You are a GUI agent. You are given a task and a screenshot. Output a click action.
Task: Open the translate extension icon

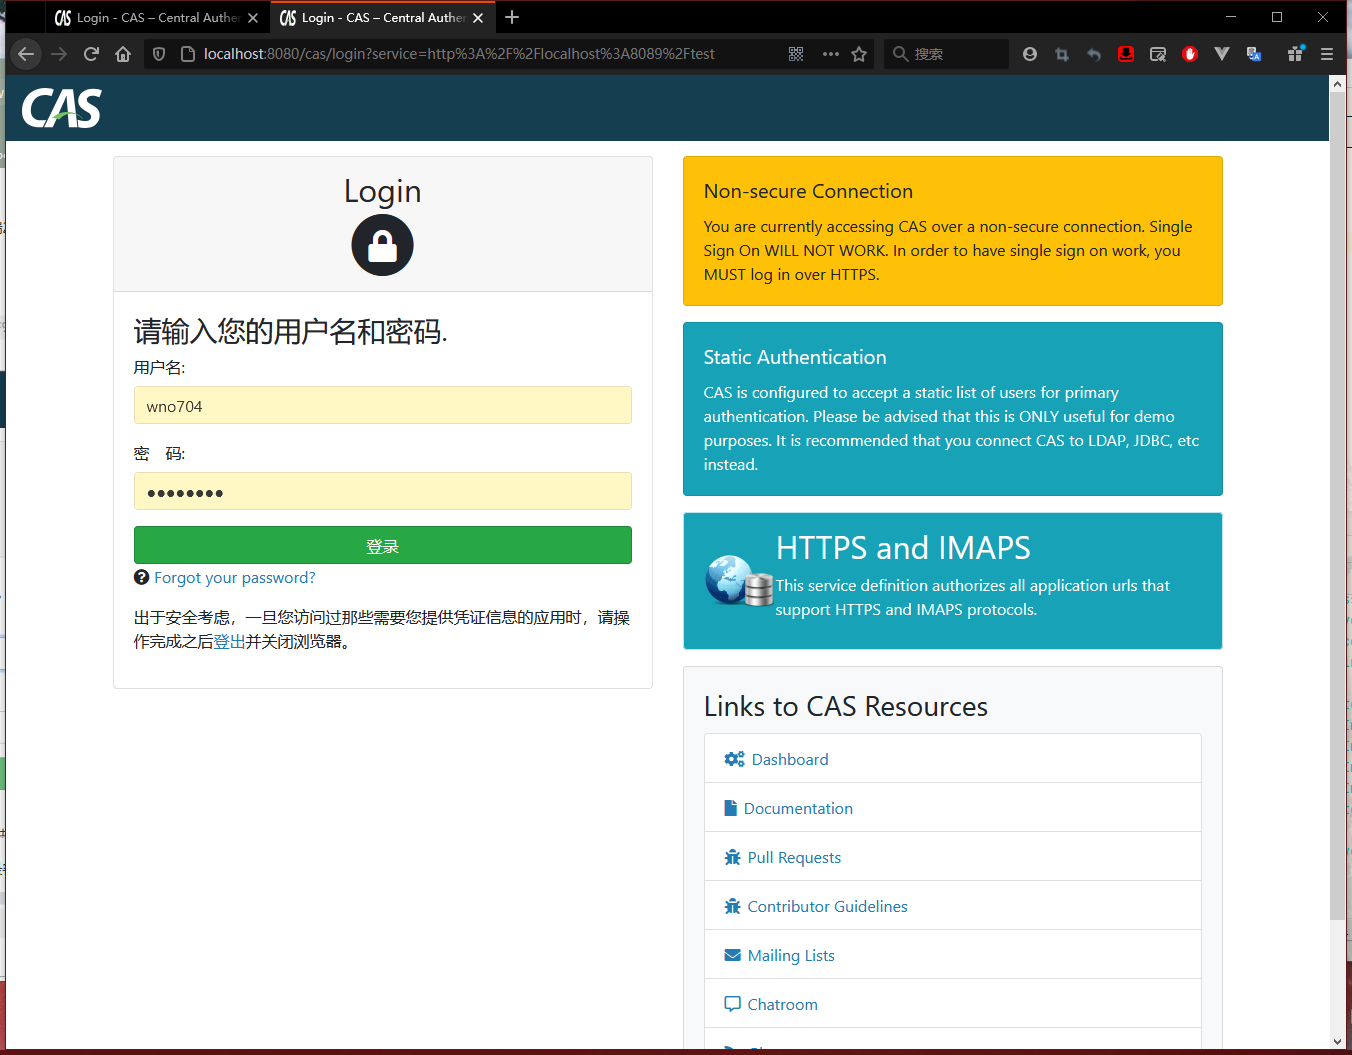click(x=1254, y=54)
